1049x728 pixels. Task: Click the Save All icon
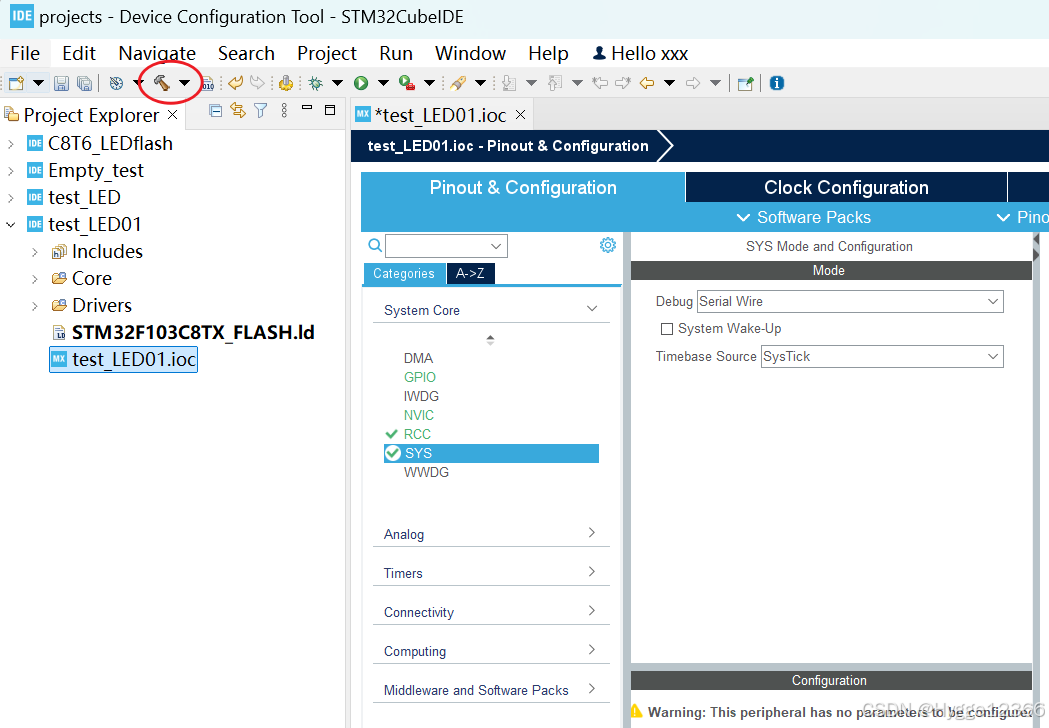click(84, 83)
